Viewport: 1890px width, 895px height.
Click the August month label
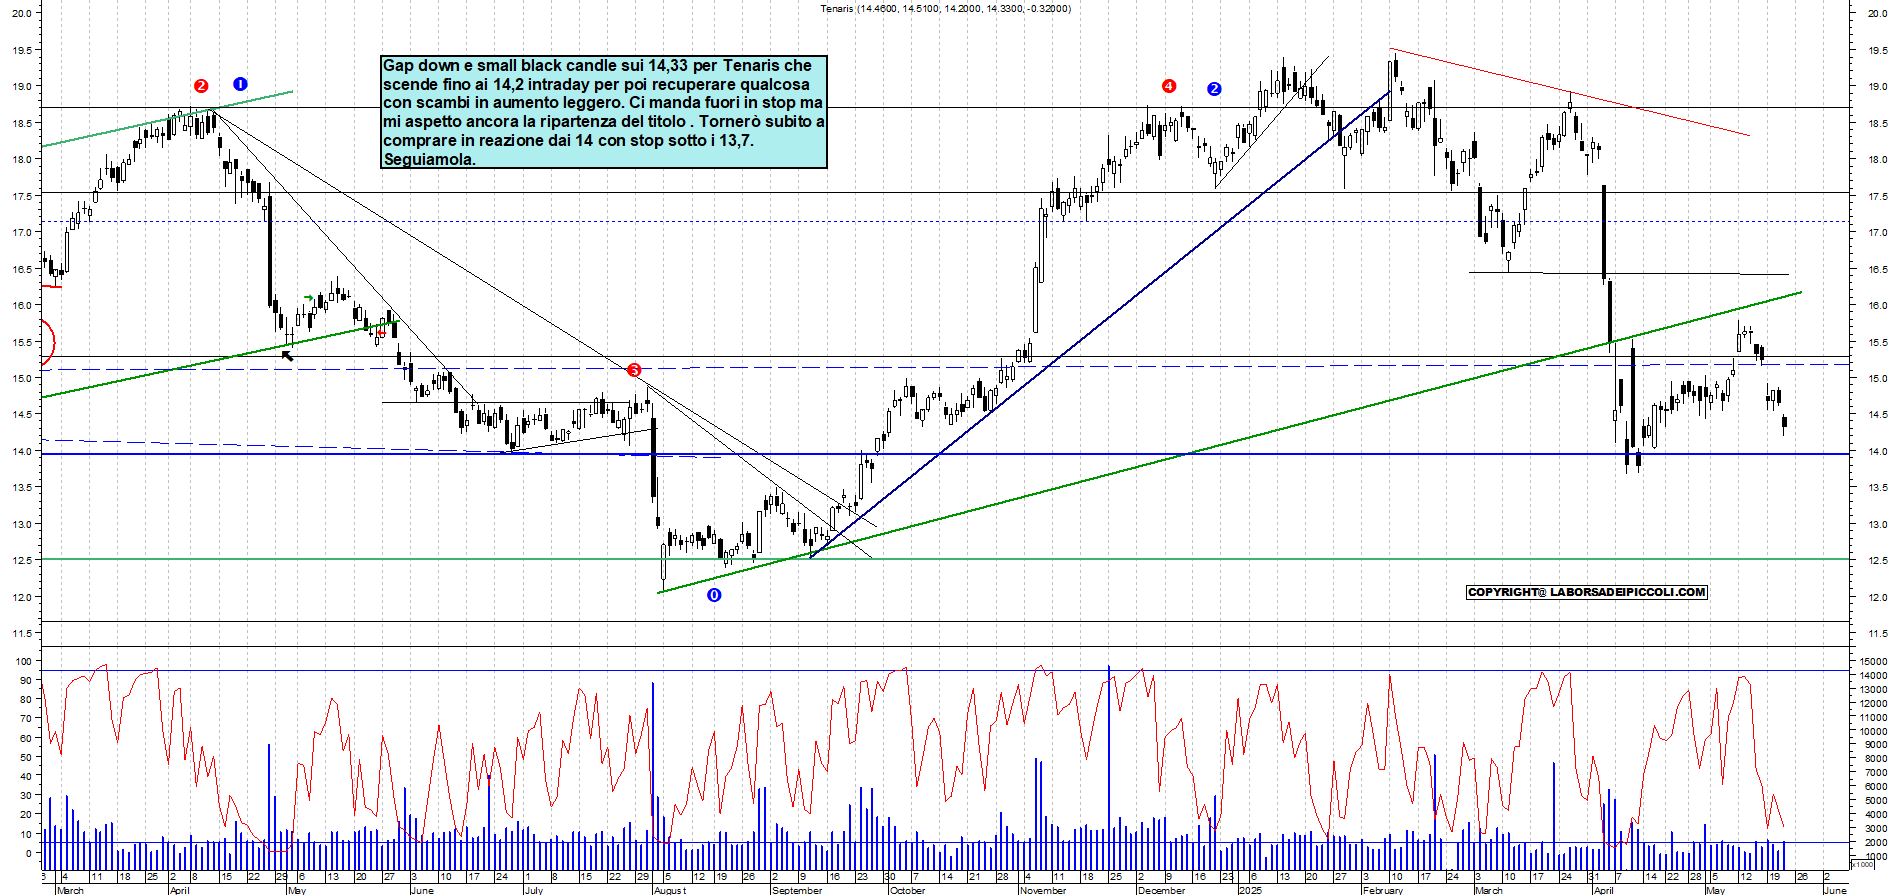point(670,890)
